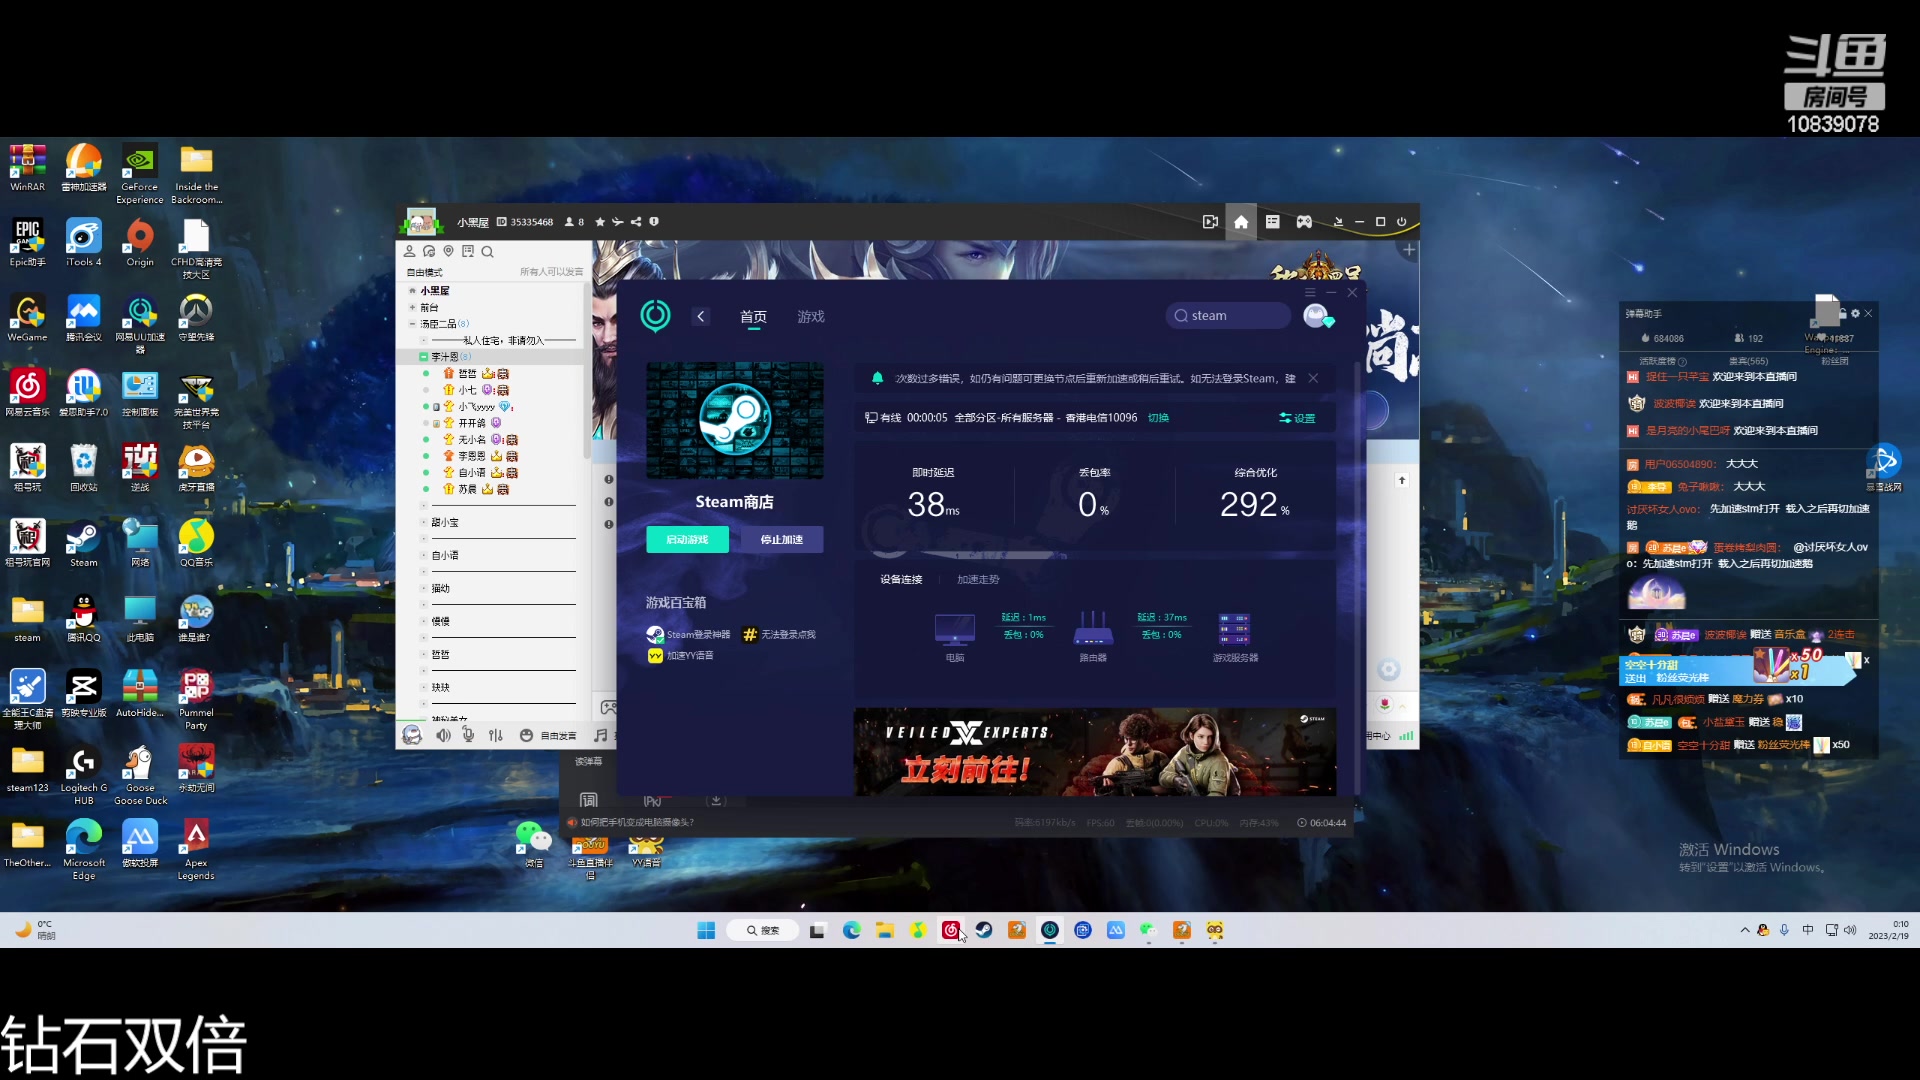Switch to the 首页 tab
The height and width of the screenshot is (1080, 1920).
pos(753,316)
